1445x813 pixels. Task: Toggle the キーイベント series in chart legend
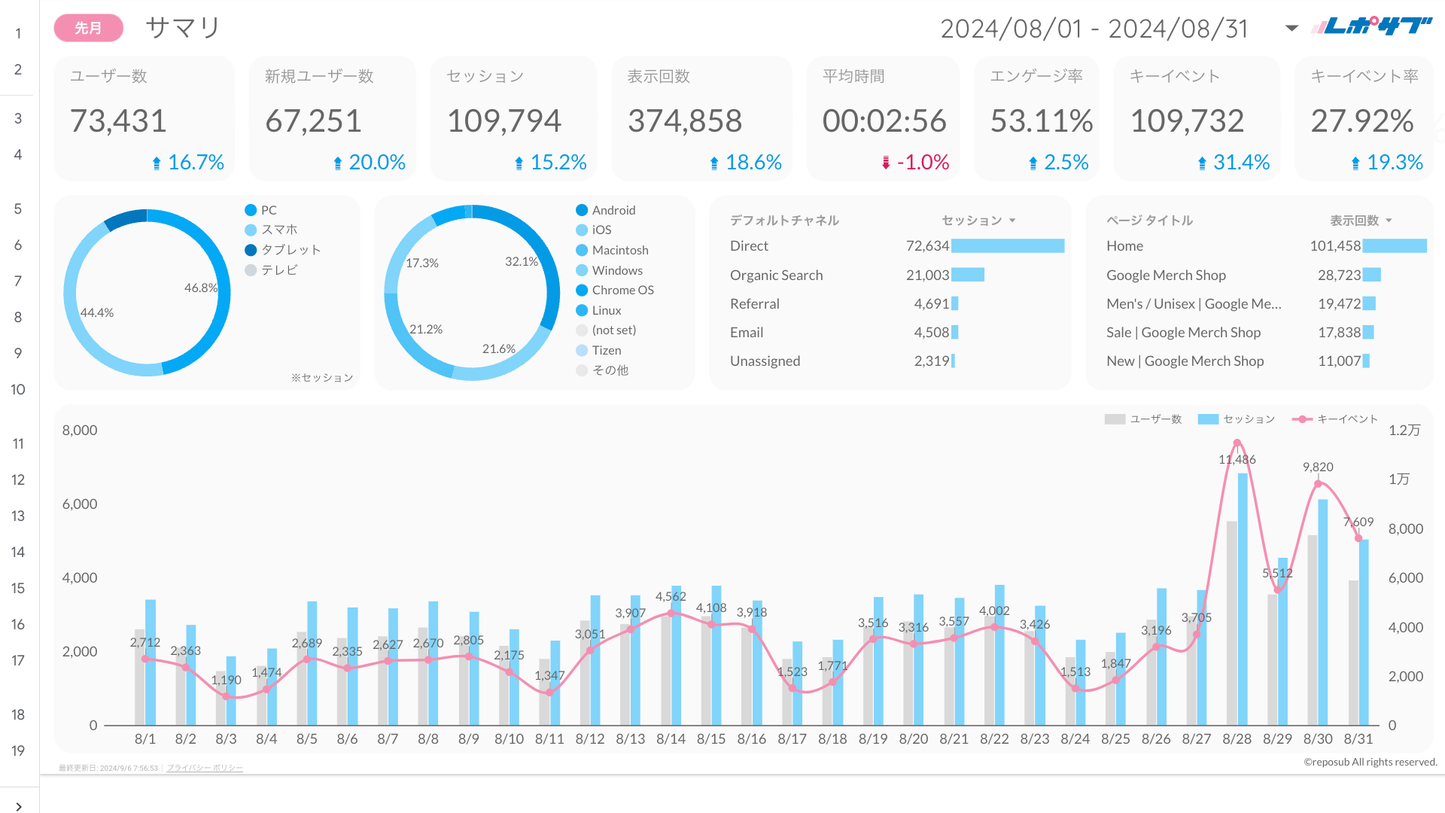(x=1335, y=419)
